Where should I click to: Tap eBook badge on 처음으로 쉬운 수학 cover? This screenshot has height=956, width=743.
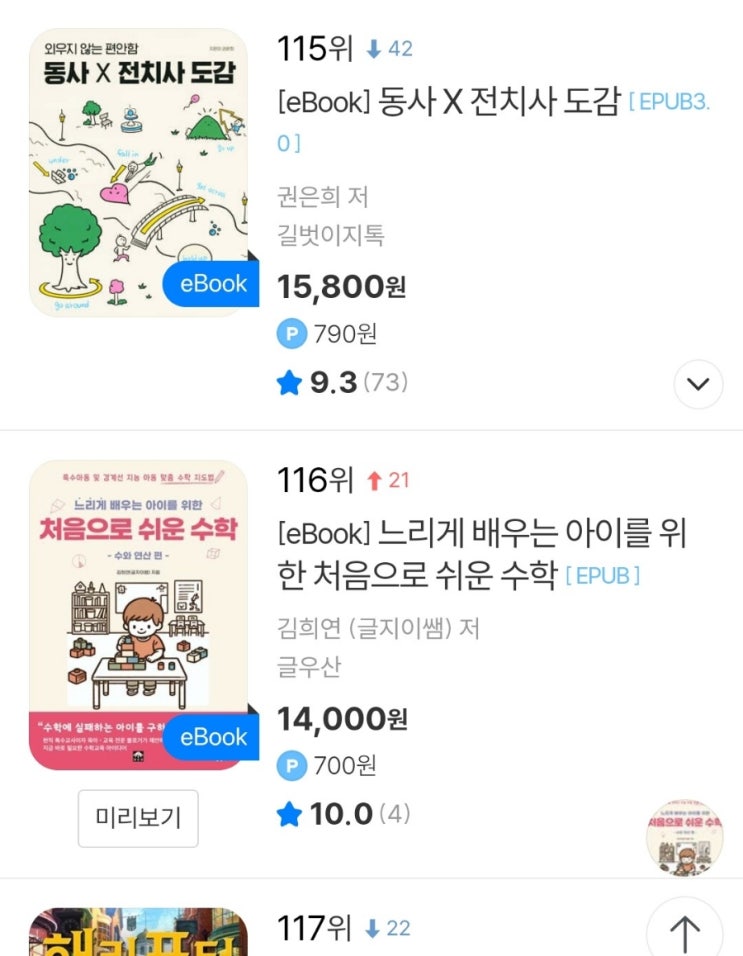(211, 737)
